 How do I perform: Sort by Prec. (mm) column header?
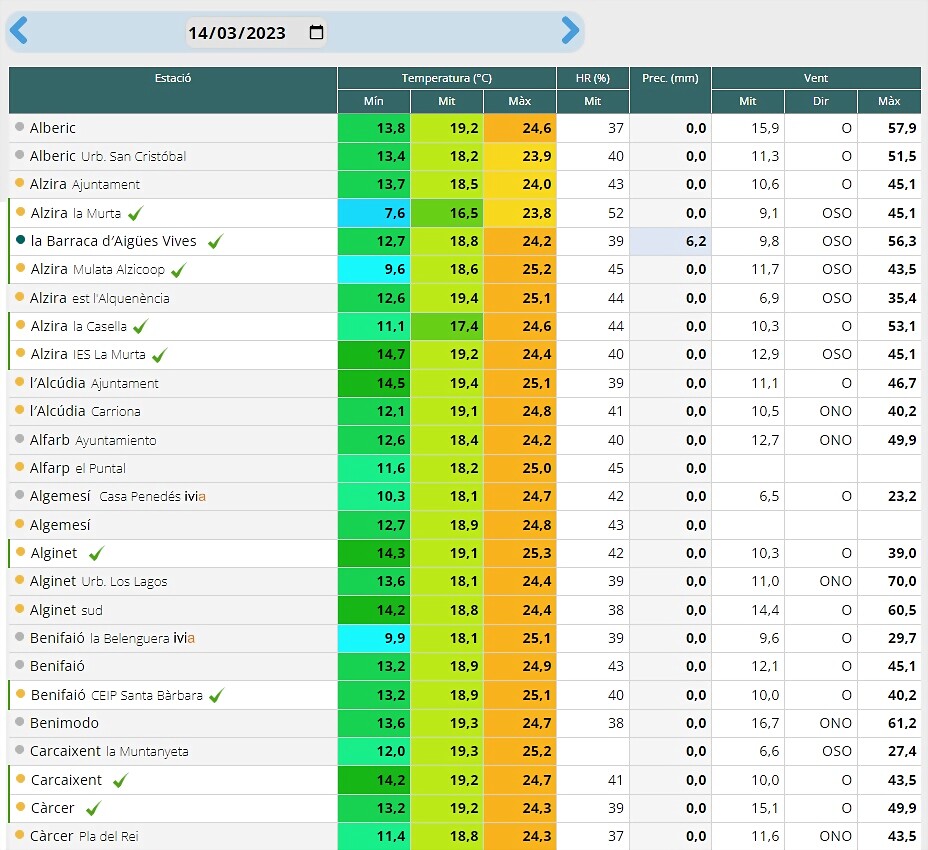point(670,89)
